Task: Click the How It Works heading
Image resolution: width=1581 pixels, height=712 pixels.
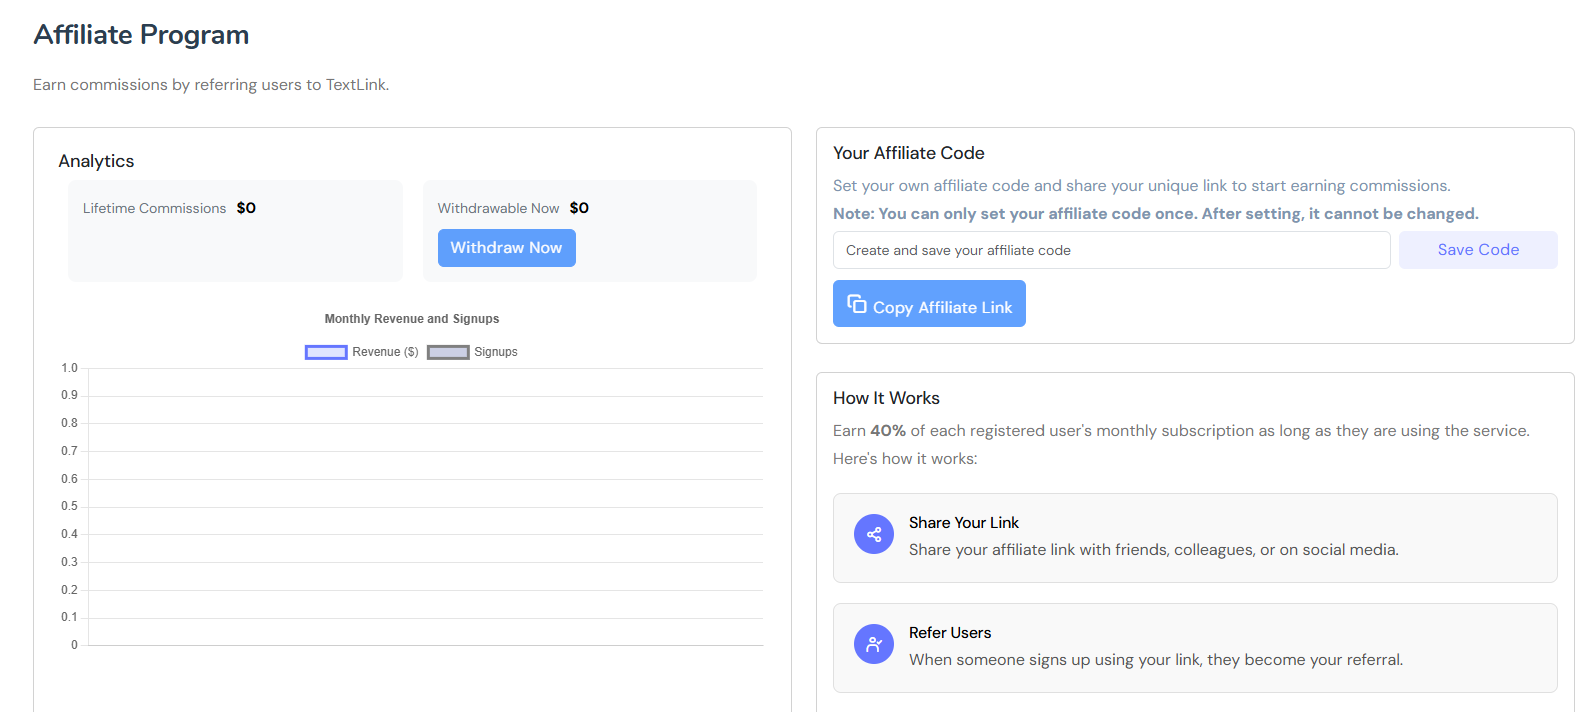Action: (x=886, y=398)
